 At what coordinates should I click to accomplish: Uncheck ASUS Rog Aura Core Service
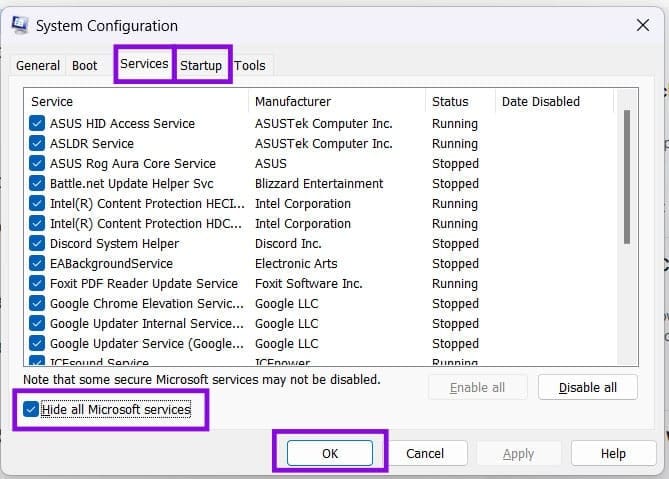(37, 163)
